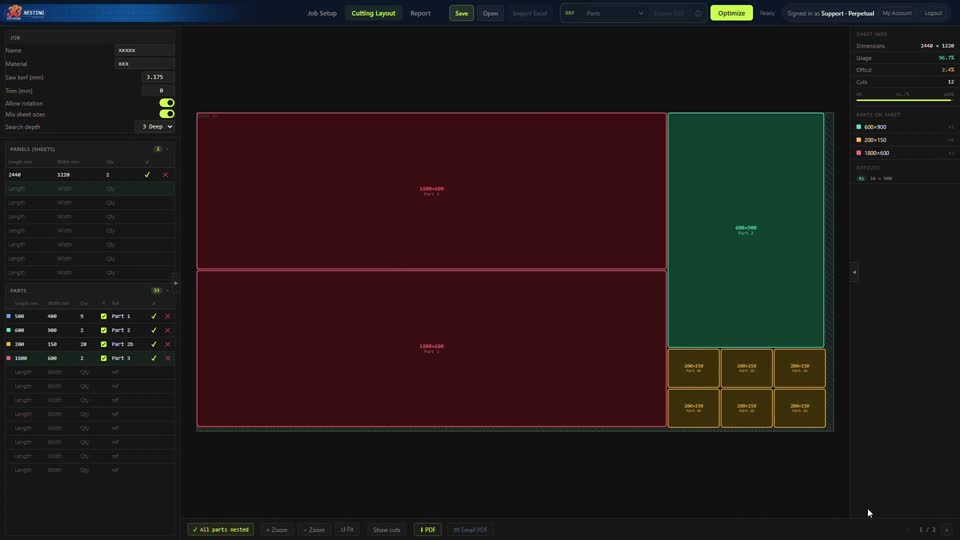Viewport: 960px width, 540px height.
Task: Collapse the left panel with arrow handle
Action: pos(176,283)
